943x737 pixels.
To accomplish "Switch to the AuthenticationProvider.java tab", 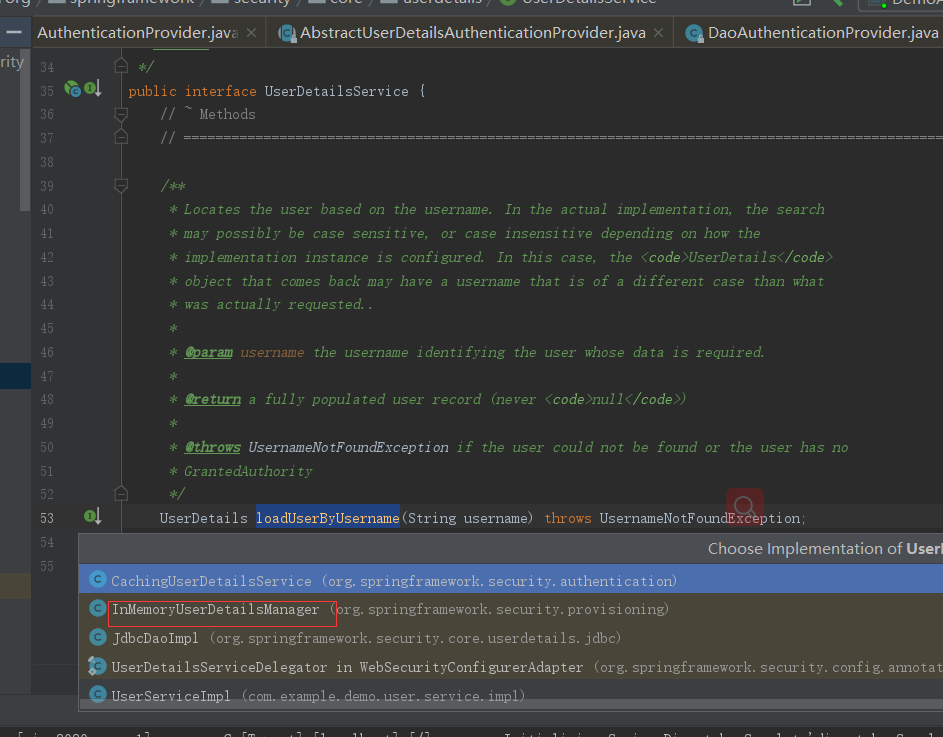I will pyautogui.click(x=137, y=32).
